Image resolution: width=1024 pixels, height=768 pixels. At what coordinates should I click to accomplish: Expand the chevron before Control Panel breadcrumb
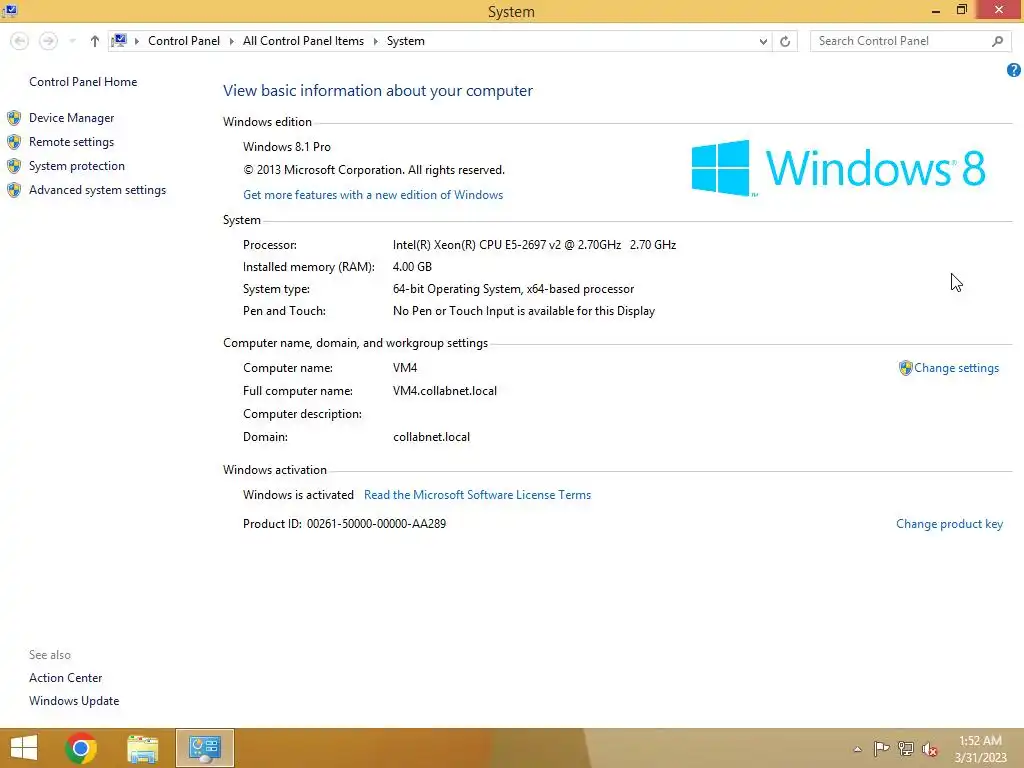click(137, 41)
